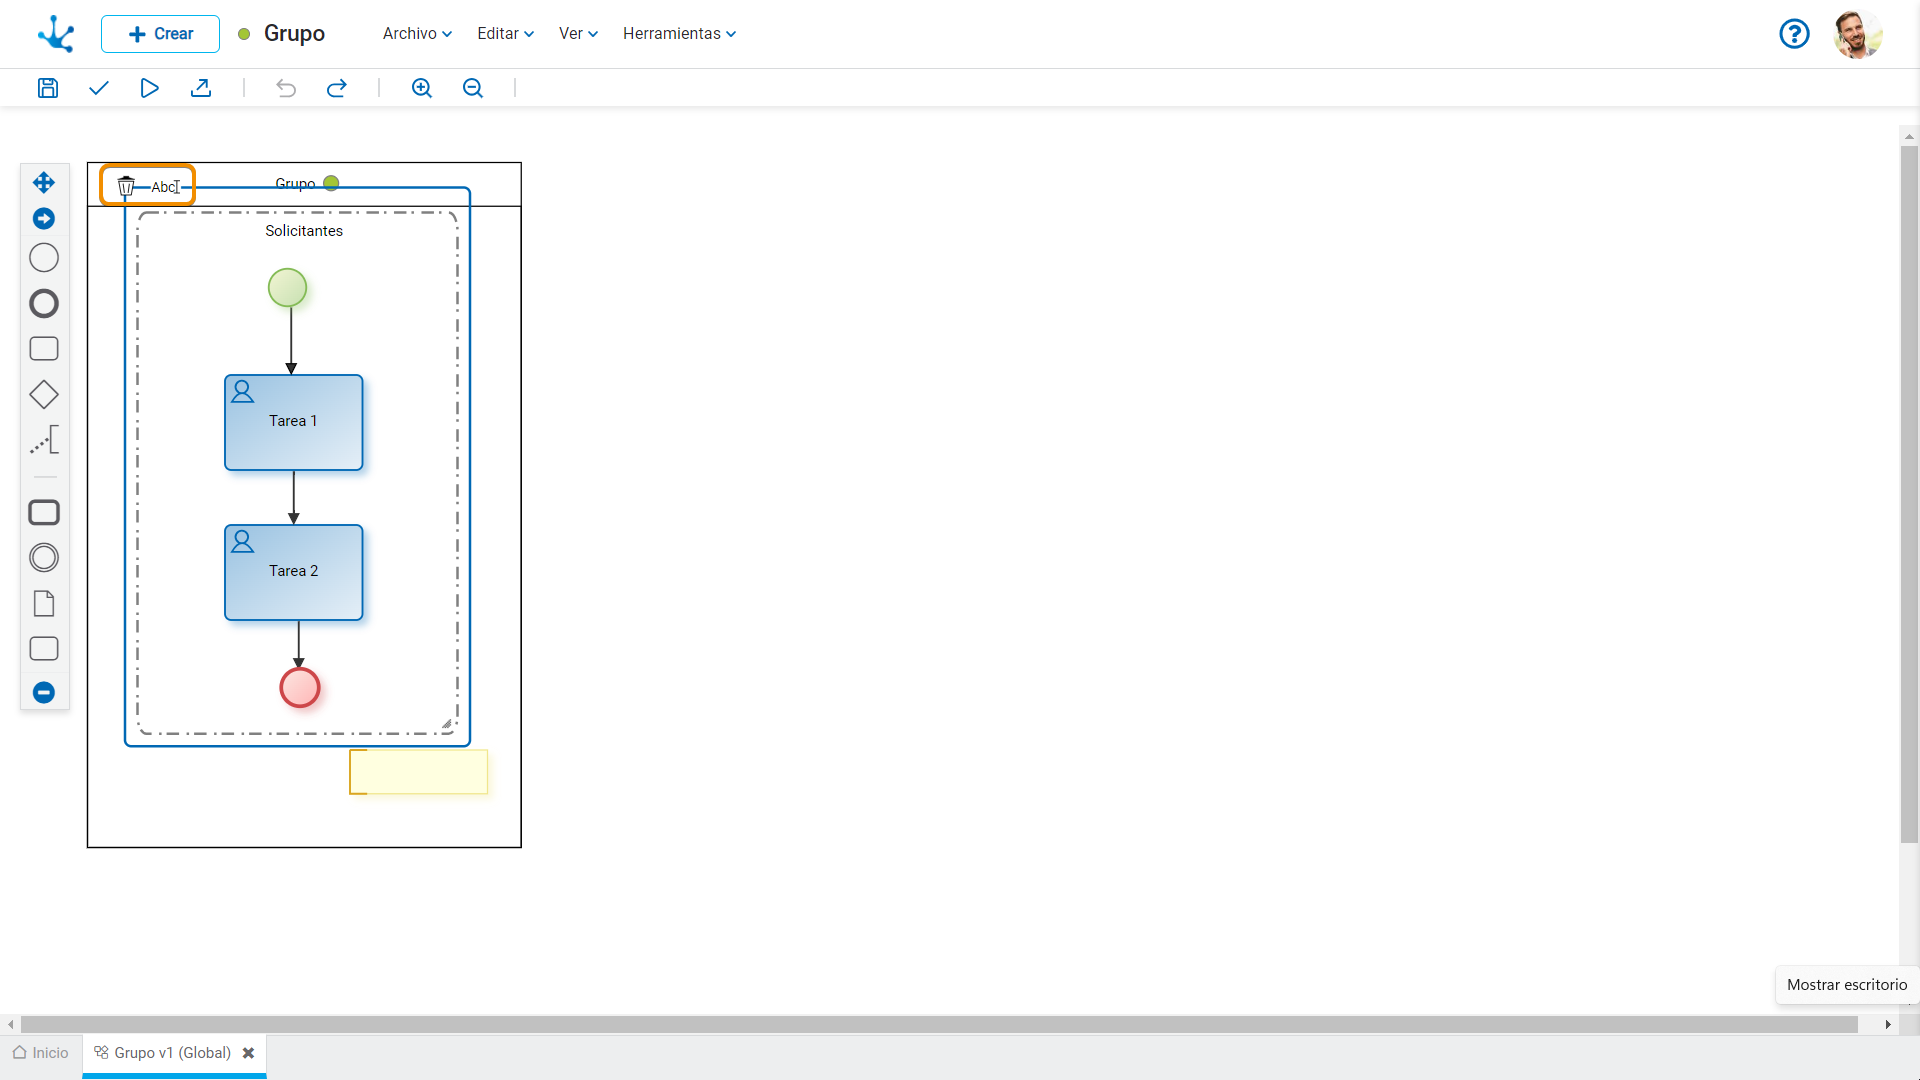Open the Ver dropdown menu
Image resolution: width=1920 pixels, height=1080 pixels.
pyautogui.click(x=578, y=33)
